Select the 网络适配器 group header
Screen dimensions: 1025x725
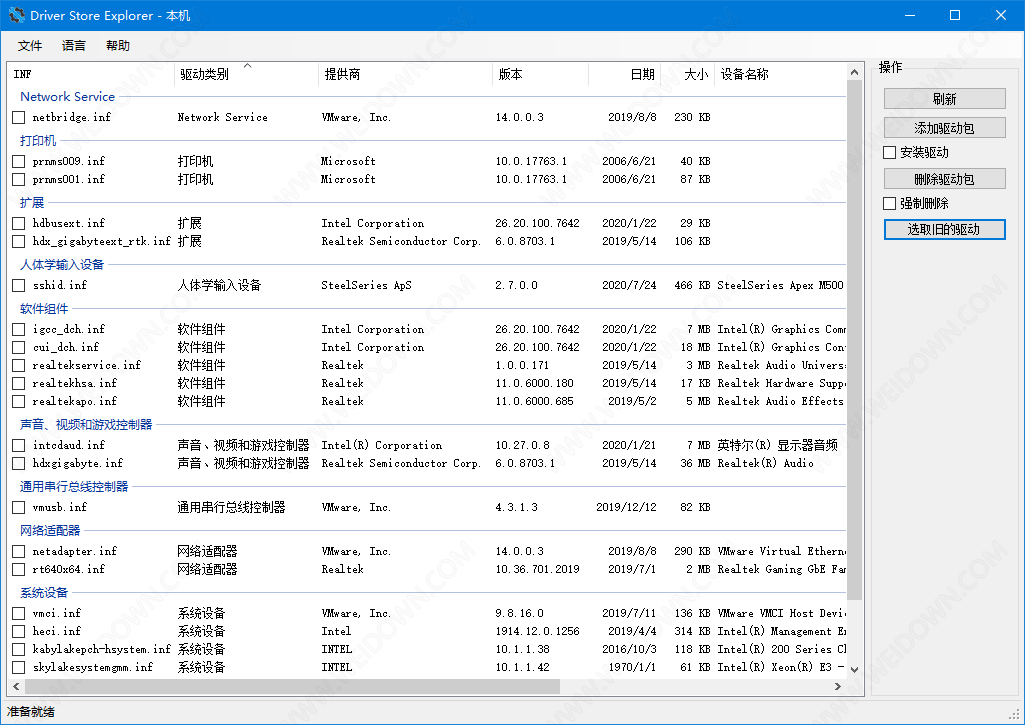(x=50, y=531)
